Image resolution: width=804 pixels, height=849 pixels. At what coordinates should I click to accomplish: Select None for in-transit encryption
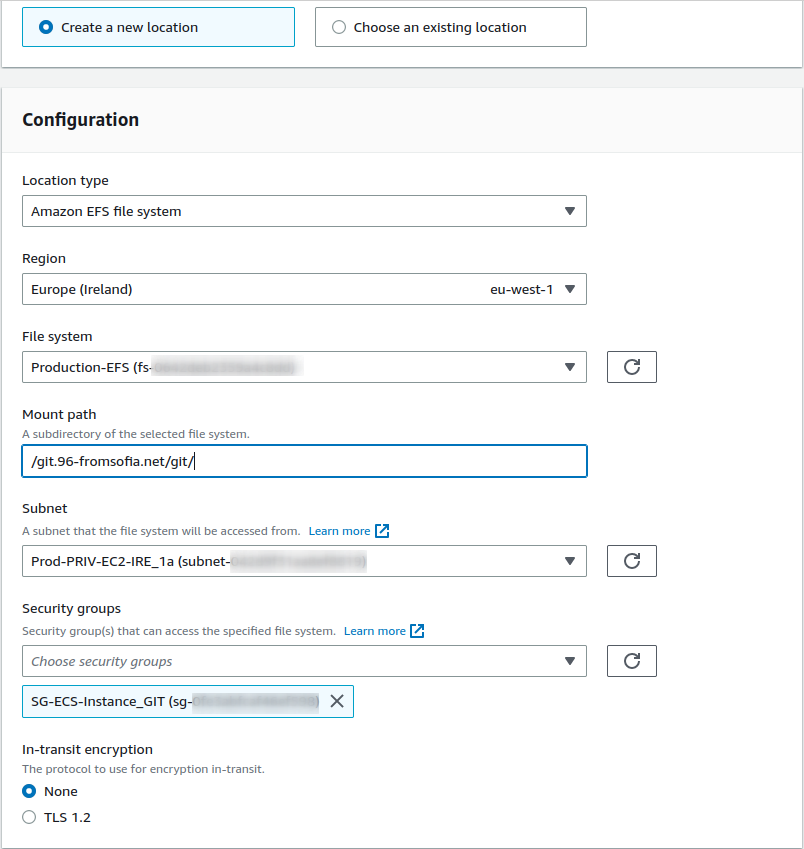[29, 791]
